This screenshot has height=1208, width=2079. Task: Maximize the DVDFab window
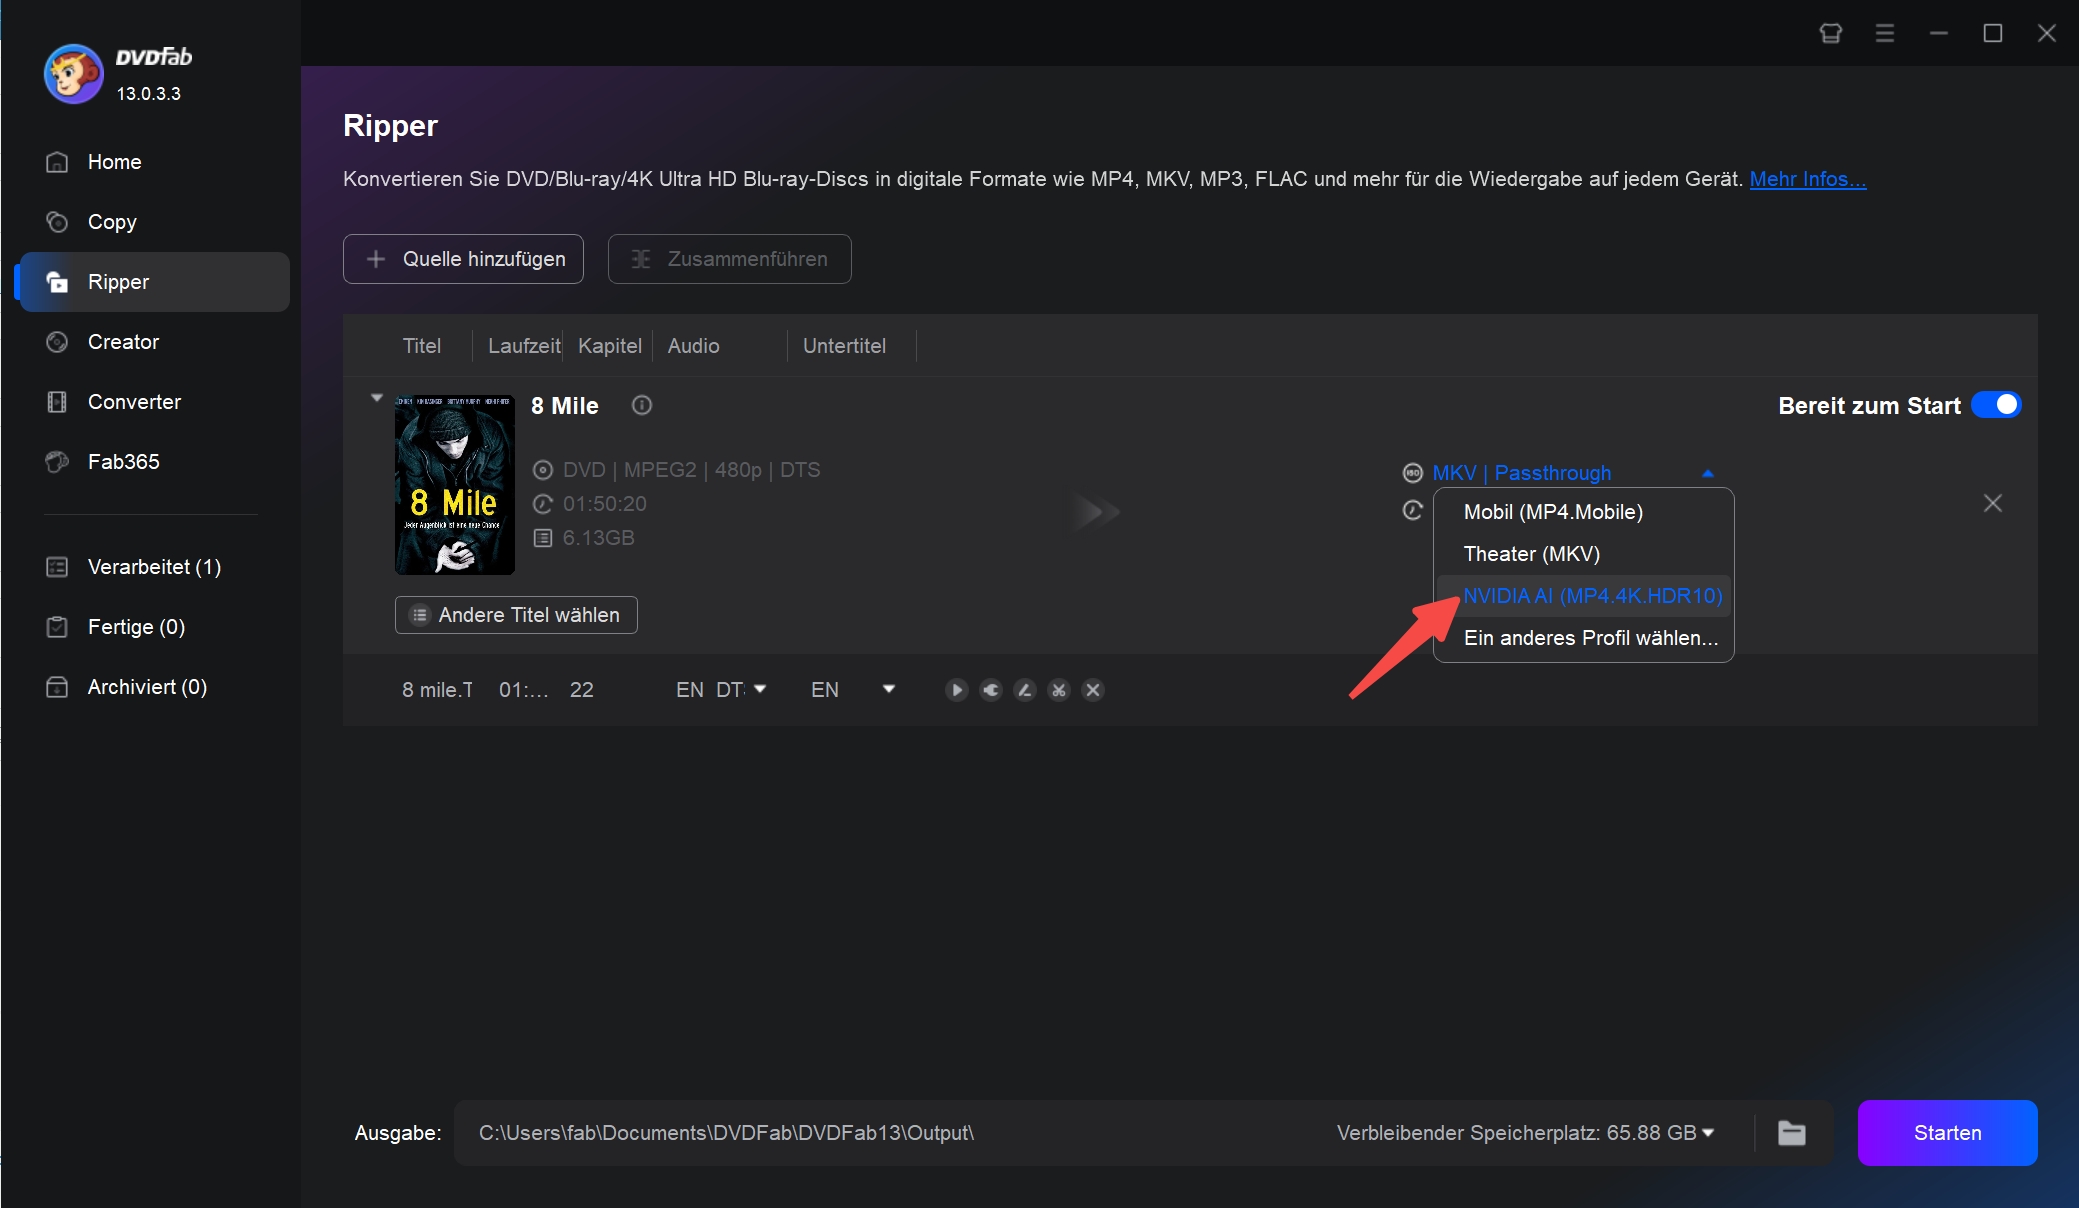1993,33
